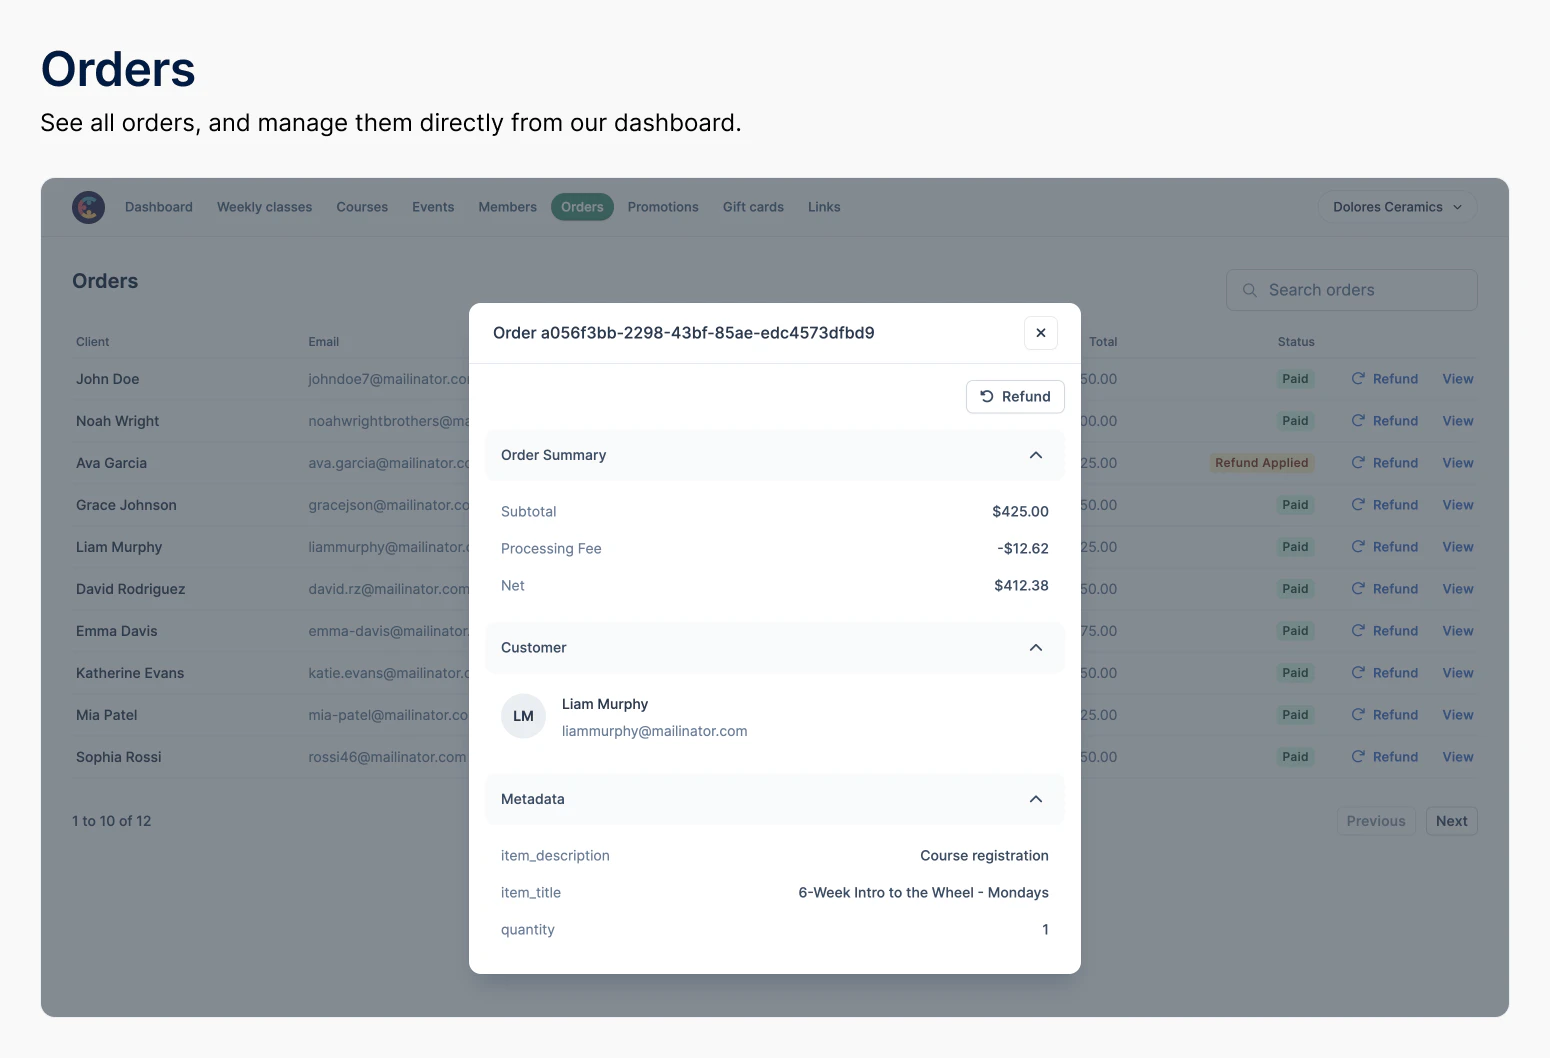The height and width of the screenshot is (1058, 1550).
Task: Go to Next page of orders
Action: (x=1451, y=821)
